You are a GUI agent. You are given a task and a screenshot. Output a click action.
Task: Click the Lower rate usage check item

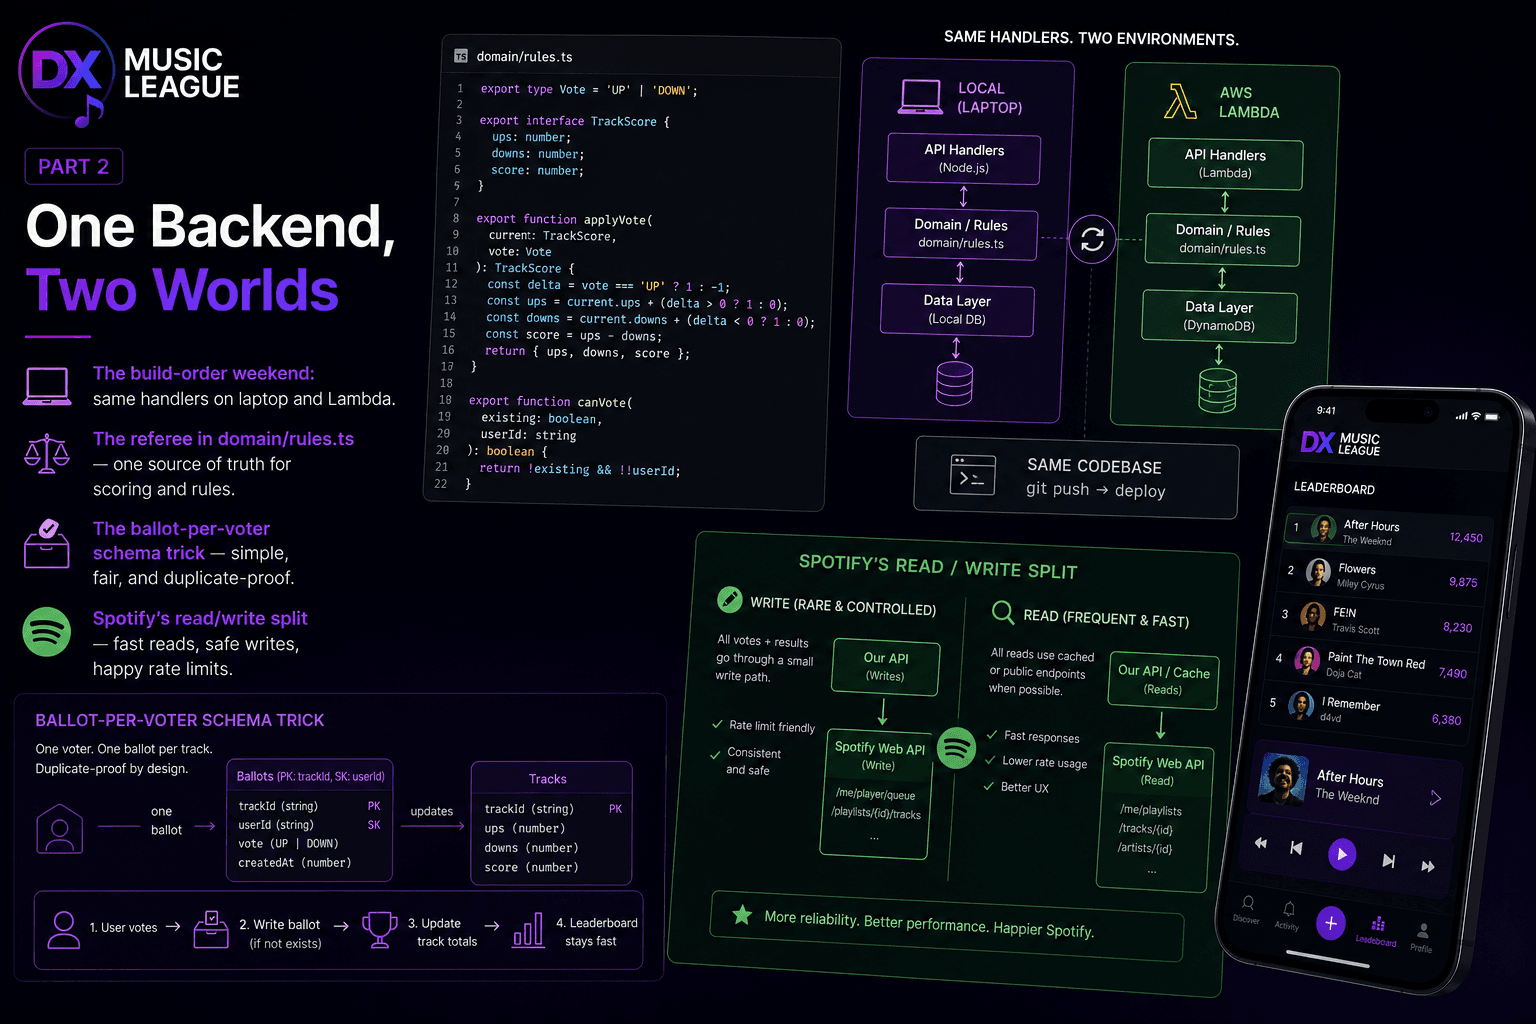coord(1036,762)
